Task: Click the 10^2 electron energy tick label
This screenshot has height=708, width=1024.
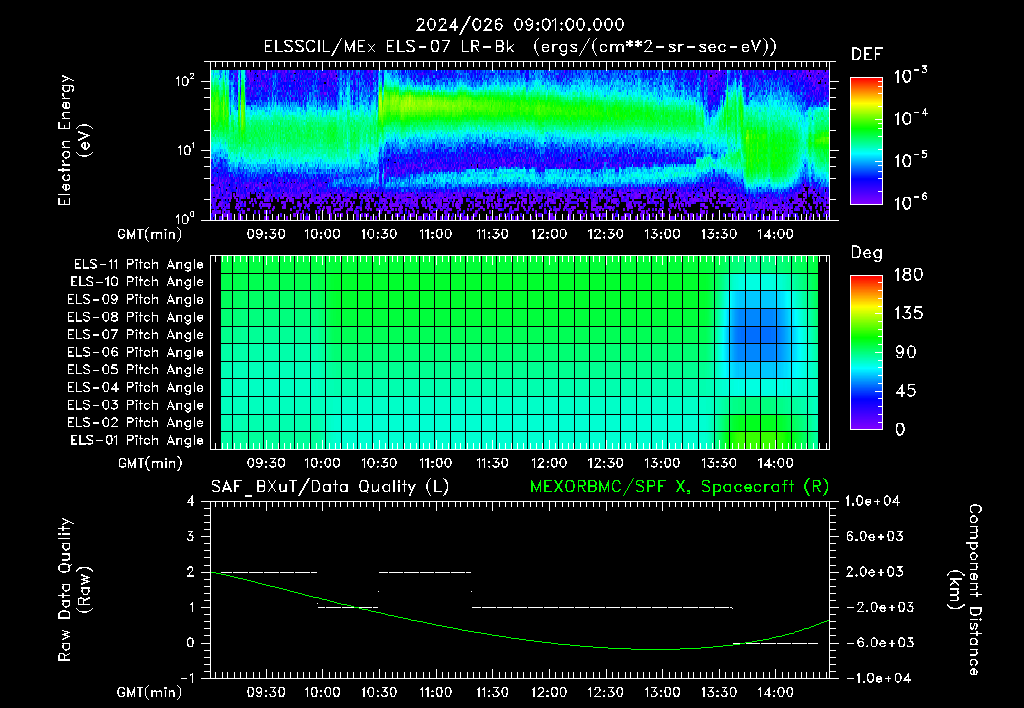Action: (185, 81)
